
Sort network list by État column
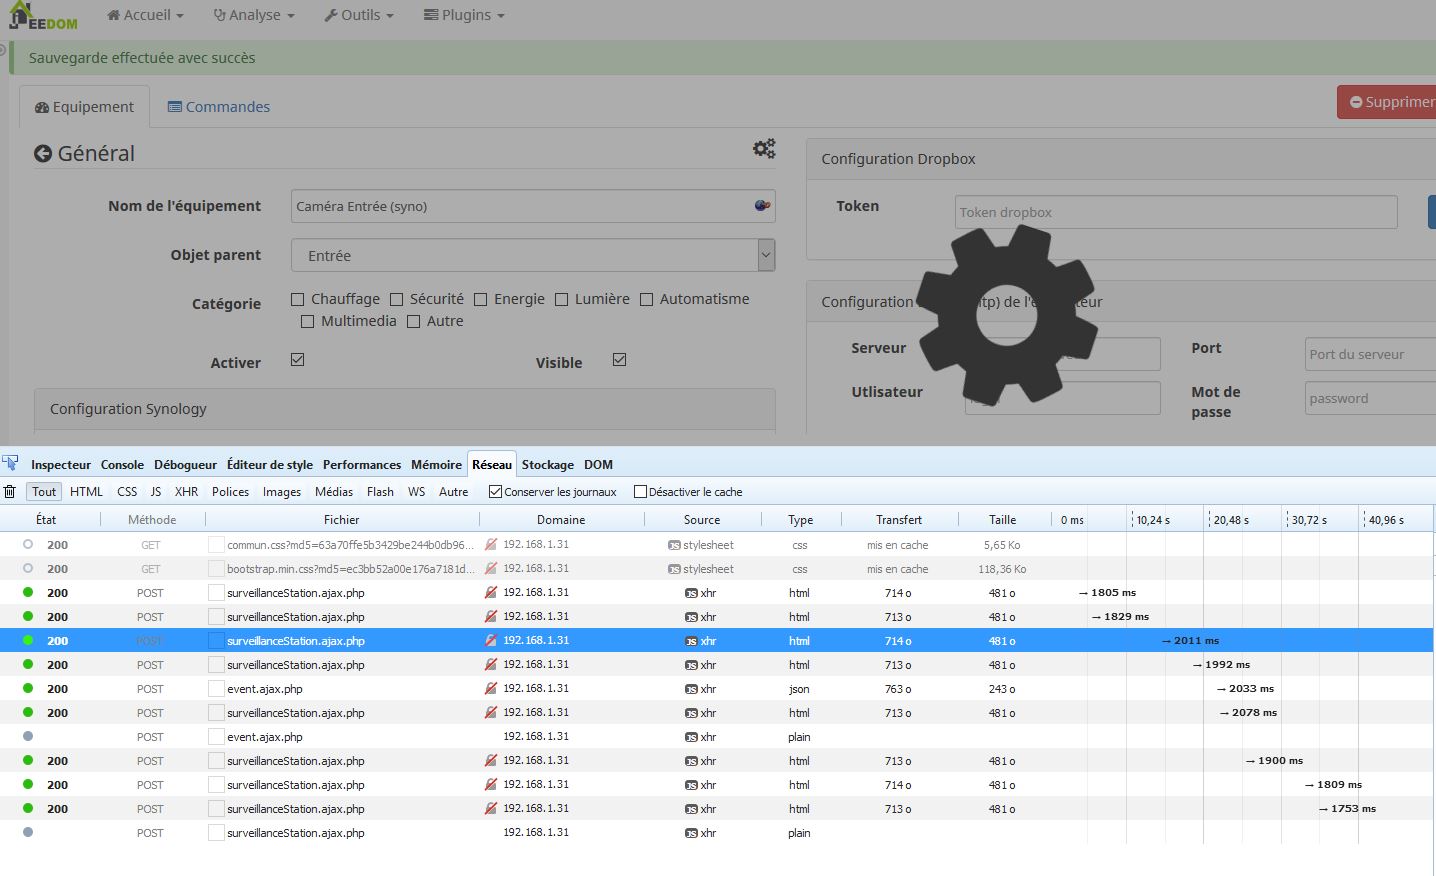coord(46,519)
